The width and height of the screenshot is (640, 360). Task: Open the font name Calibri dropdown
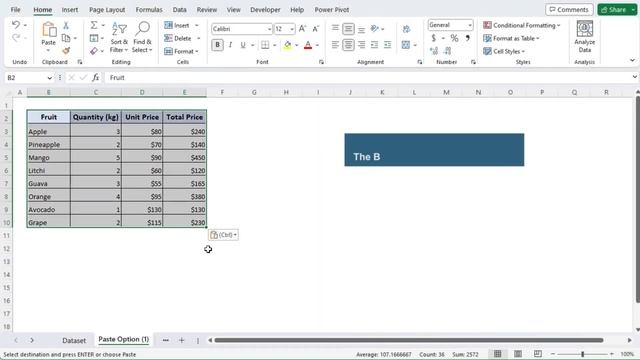[x=269, y=29]
